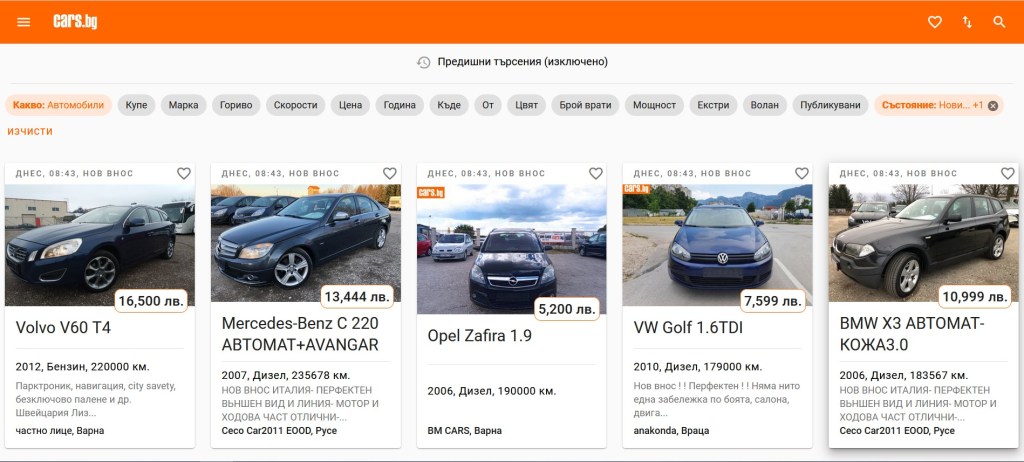Click the 7,599 лв. price badge
1024x462 pixels.
click(773, 301)
